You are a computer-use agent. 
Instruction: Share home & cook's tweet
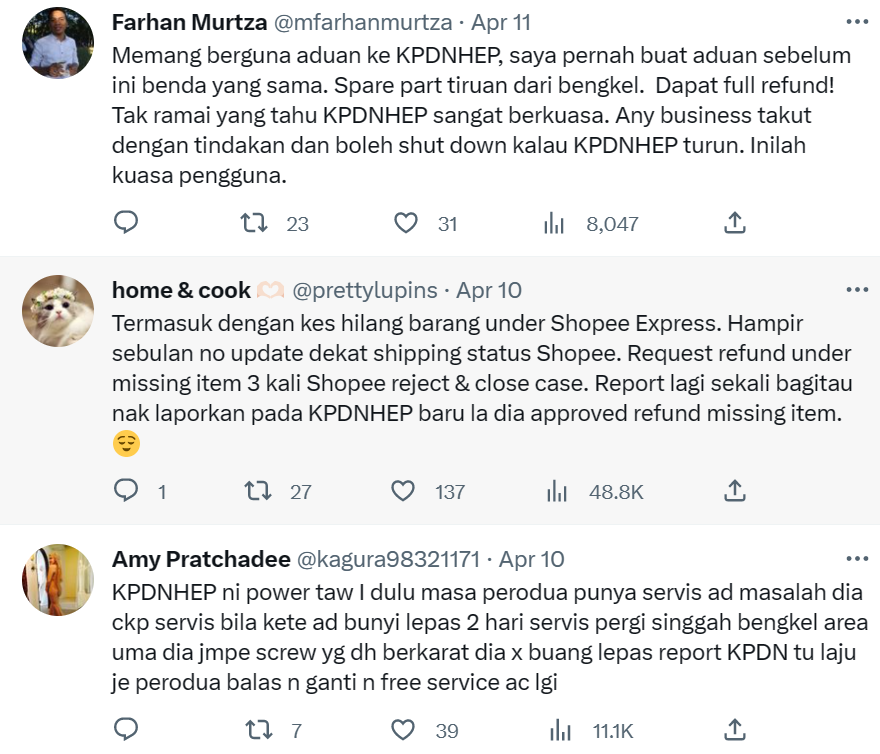(x=734, y=491)
